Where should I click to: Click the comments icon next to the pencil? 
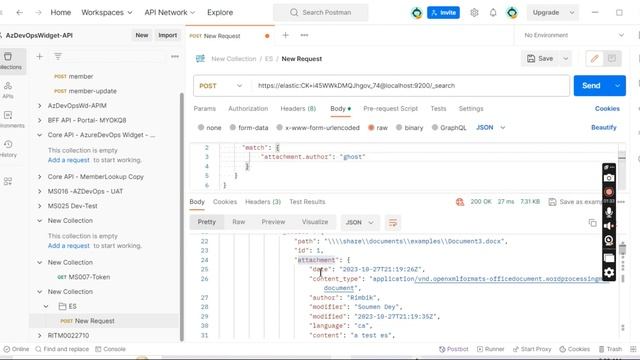tap(611, 59)
